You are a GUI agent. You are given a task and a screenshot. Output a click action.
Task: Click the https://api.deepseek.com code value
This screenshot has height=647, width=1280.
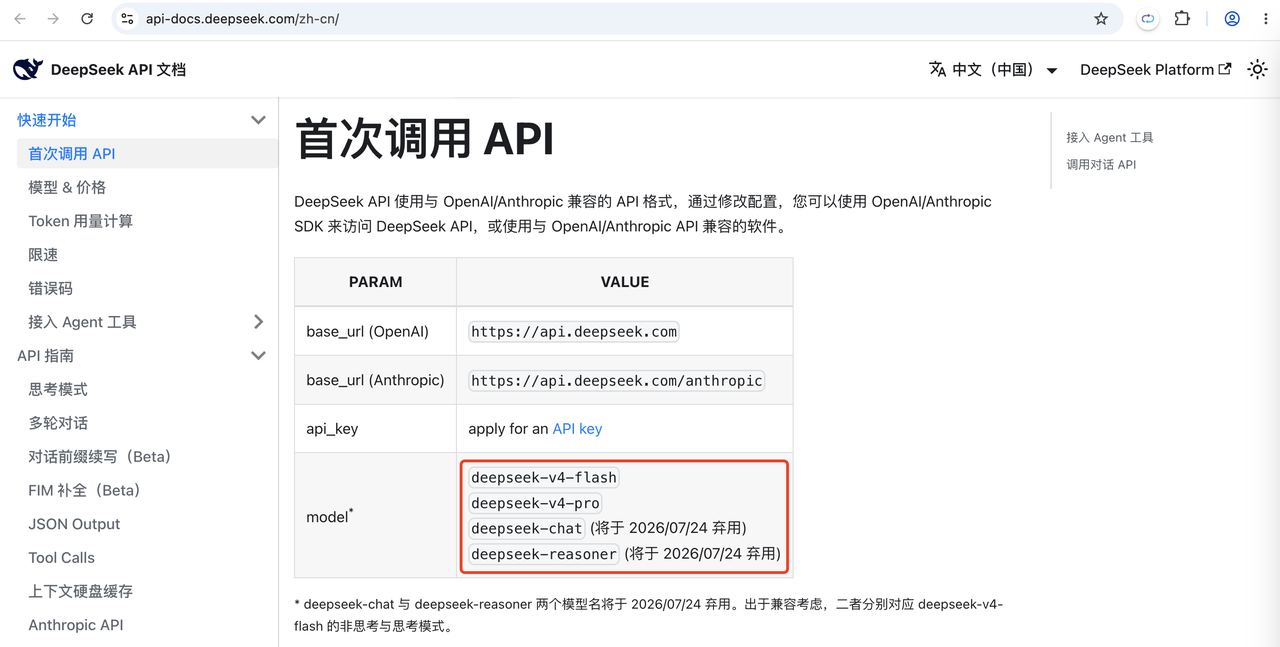coord(574,332)
